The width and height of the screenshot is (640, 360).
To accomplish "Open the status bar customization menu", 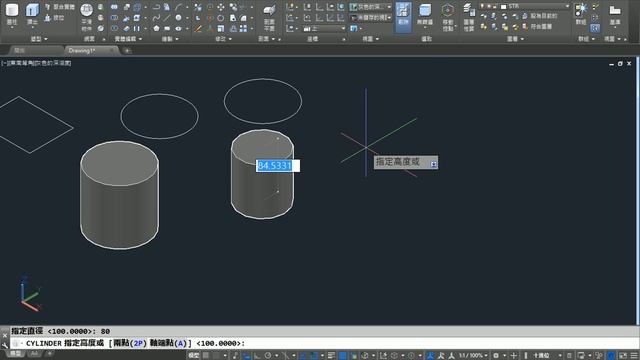I will coord(634,356).
